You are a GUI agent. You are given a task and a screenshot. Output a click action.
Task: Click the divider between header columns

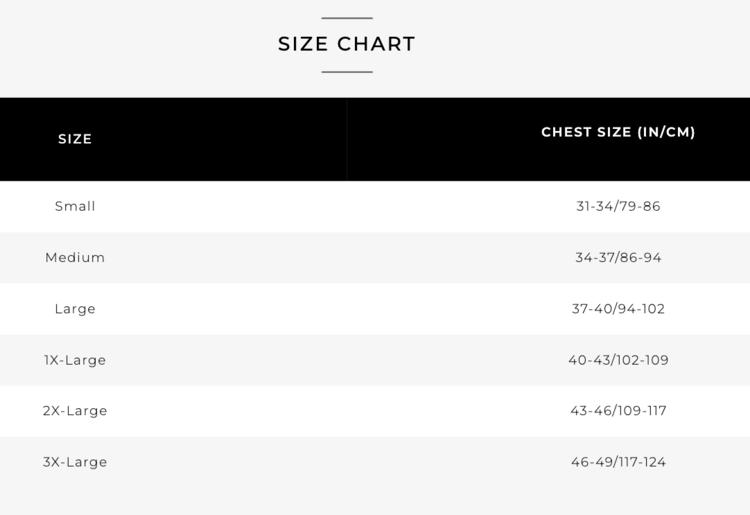(x=347, y=139)
